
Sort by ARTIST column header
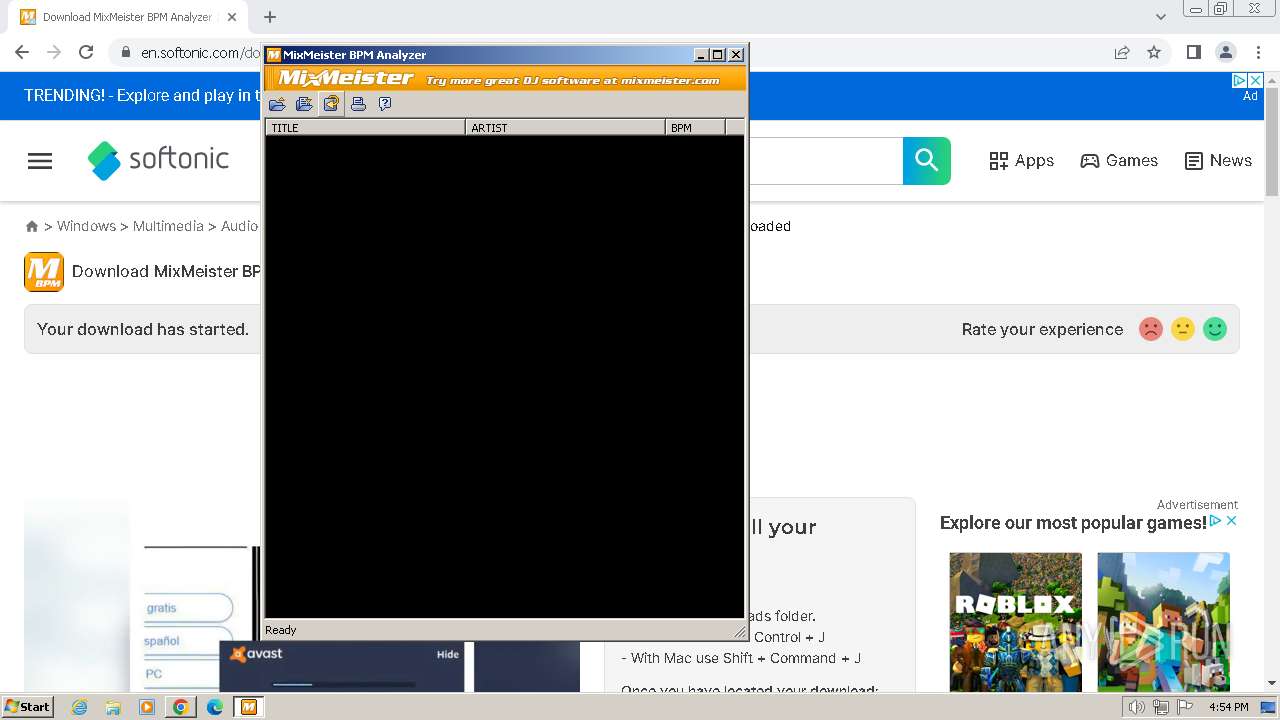(565, 127)
